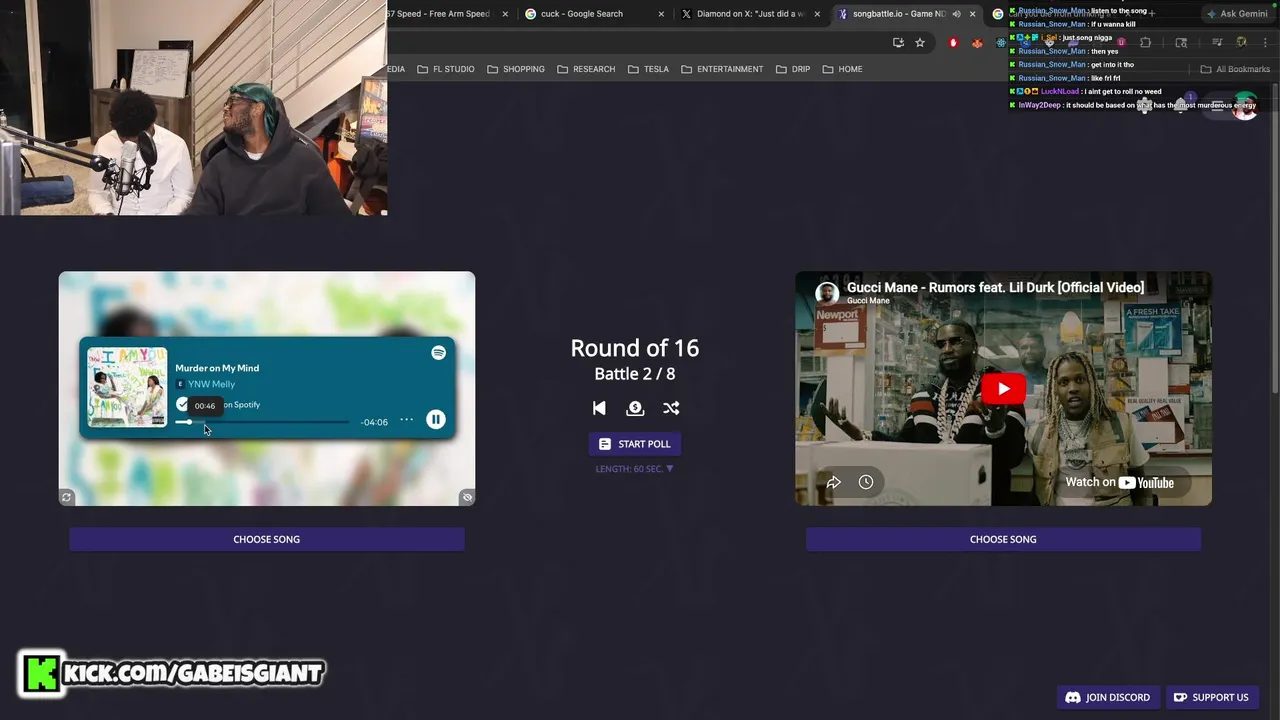
Task: Close the Diamond on X tab
Action: (x=818, y=14)
